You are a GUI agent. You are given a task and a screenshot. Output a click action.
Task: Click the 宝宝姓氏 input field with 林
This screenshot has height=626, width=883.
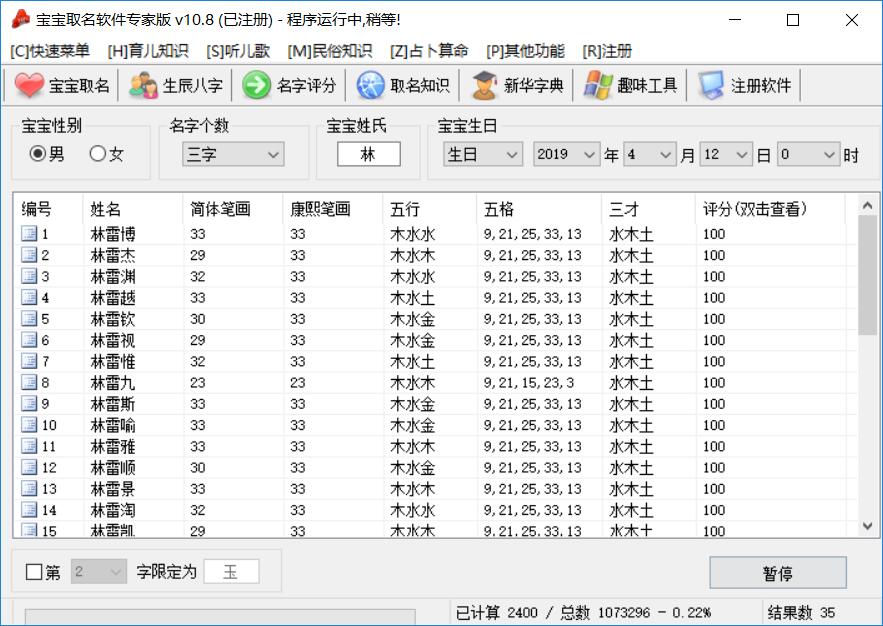coord(369,154)
